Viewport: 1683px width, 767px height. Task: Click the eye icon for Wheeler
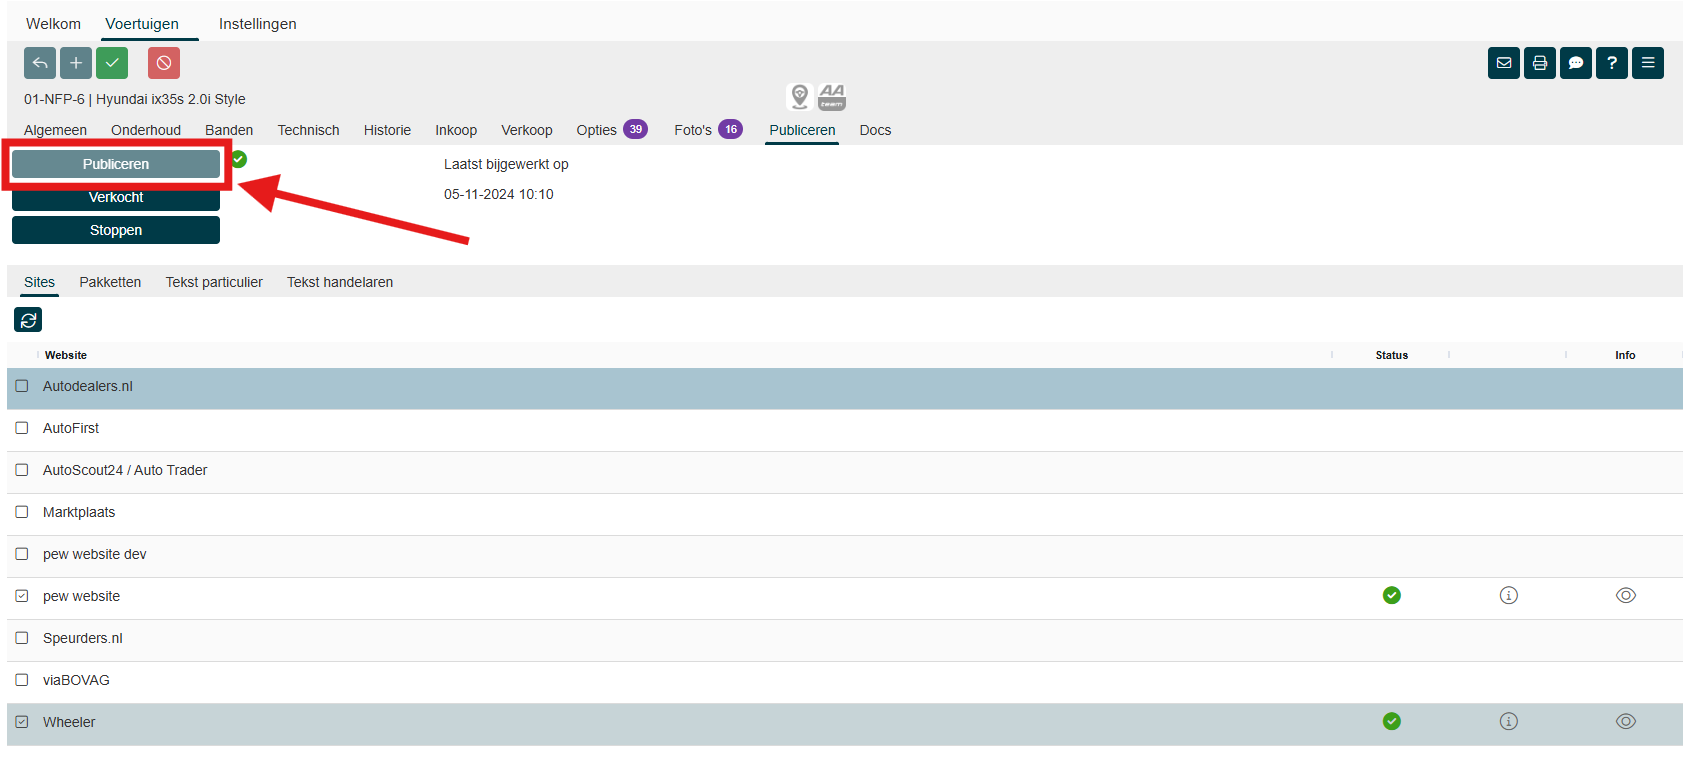tap(1625, 722)
